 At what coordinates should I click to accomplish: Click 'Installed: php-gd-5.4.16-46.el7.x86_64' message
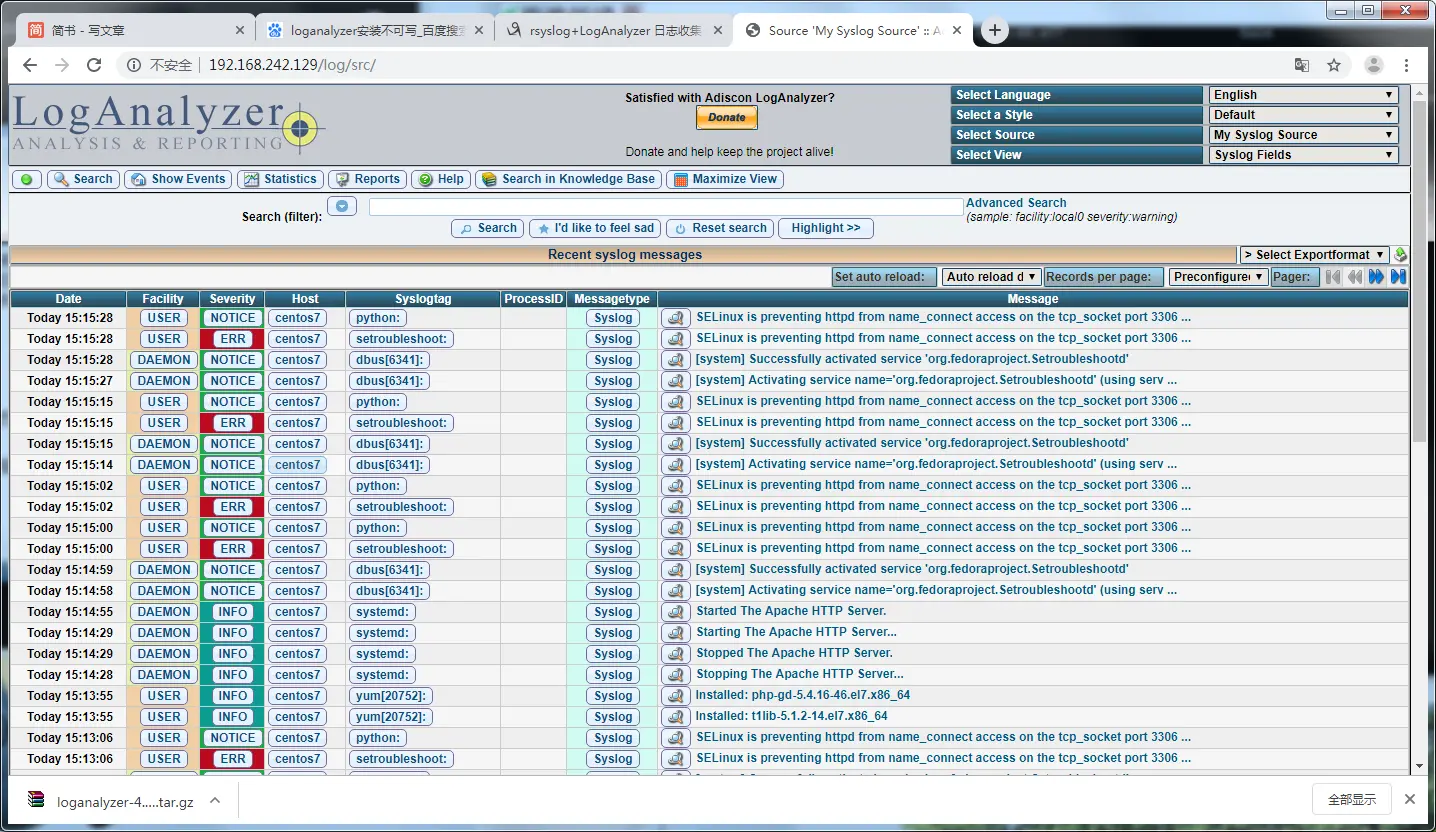(803, 695)
